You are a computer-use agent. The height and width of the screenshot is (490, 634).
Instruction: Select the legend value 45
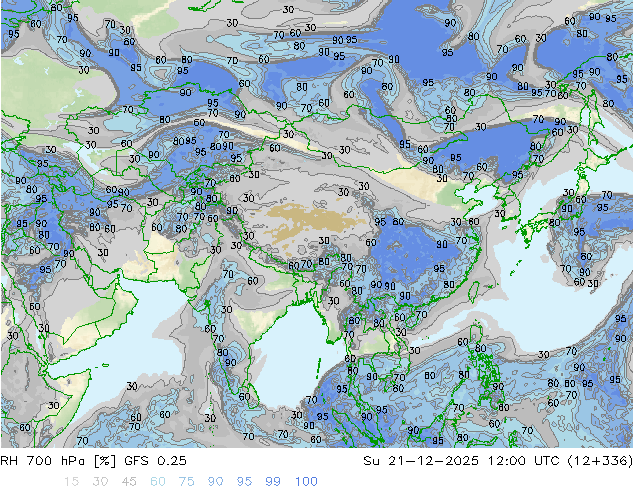tap(129, 482)
